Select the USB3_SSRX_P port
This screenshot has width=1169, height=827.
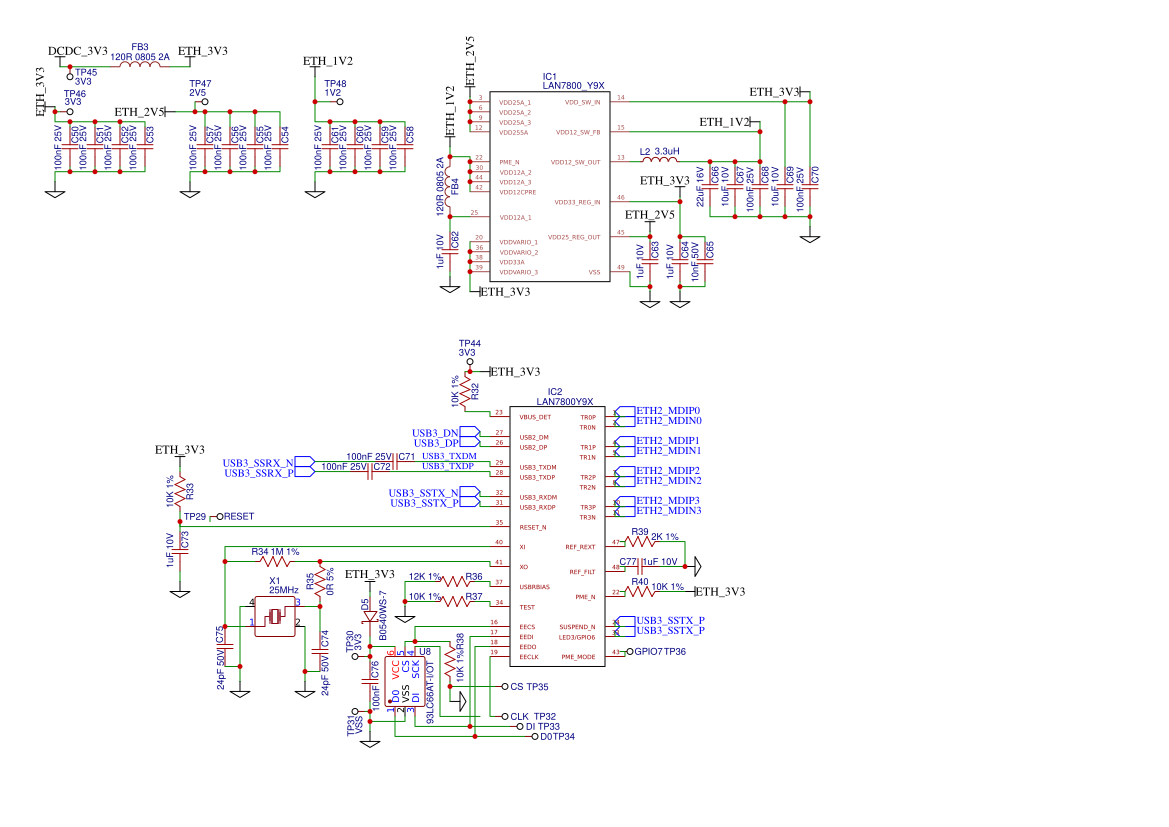coord(305,473)
